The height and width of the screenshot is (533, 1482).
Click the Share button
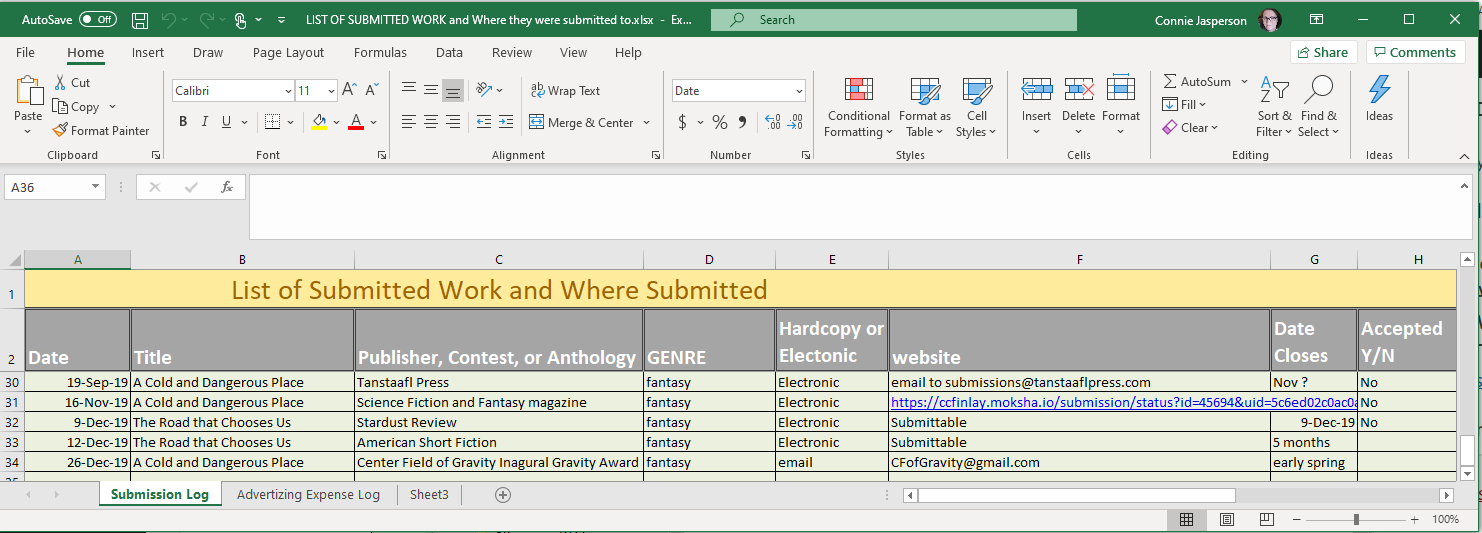pos(1322,52)
